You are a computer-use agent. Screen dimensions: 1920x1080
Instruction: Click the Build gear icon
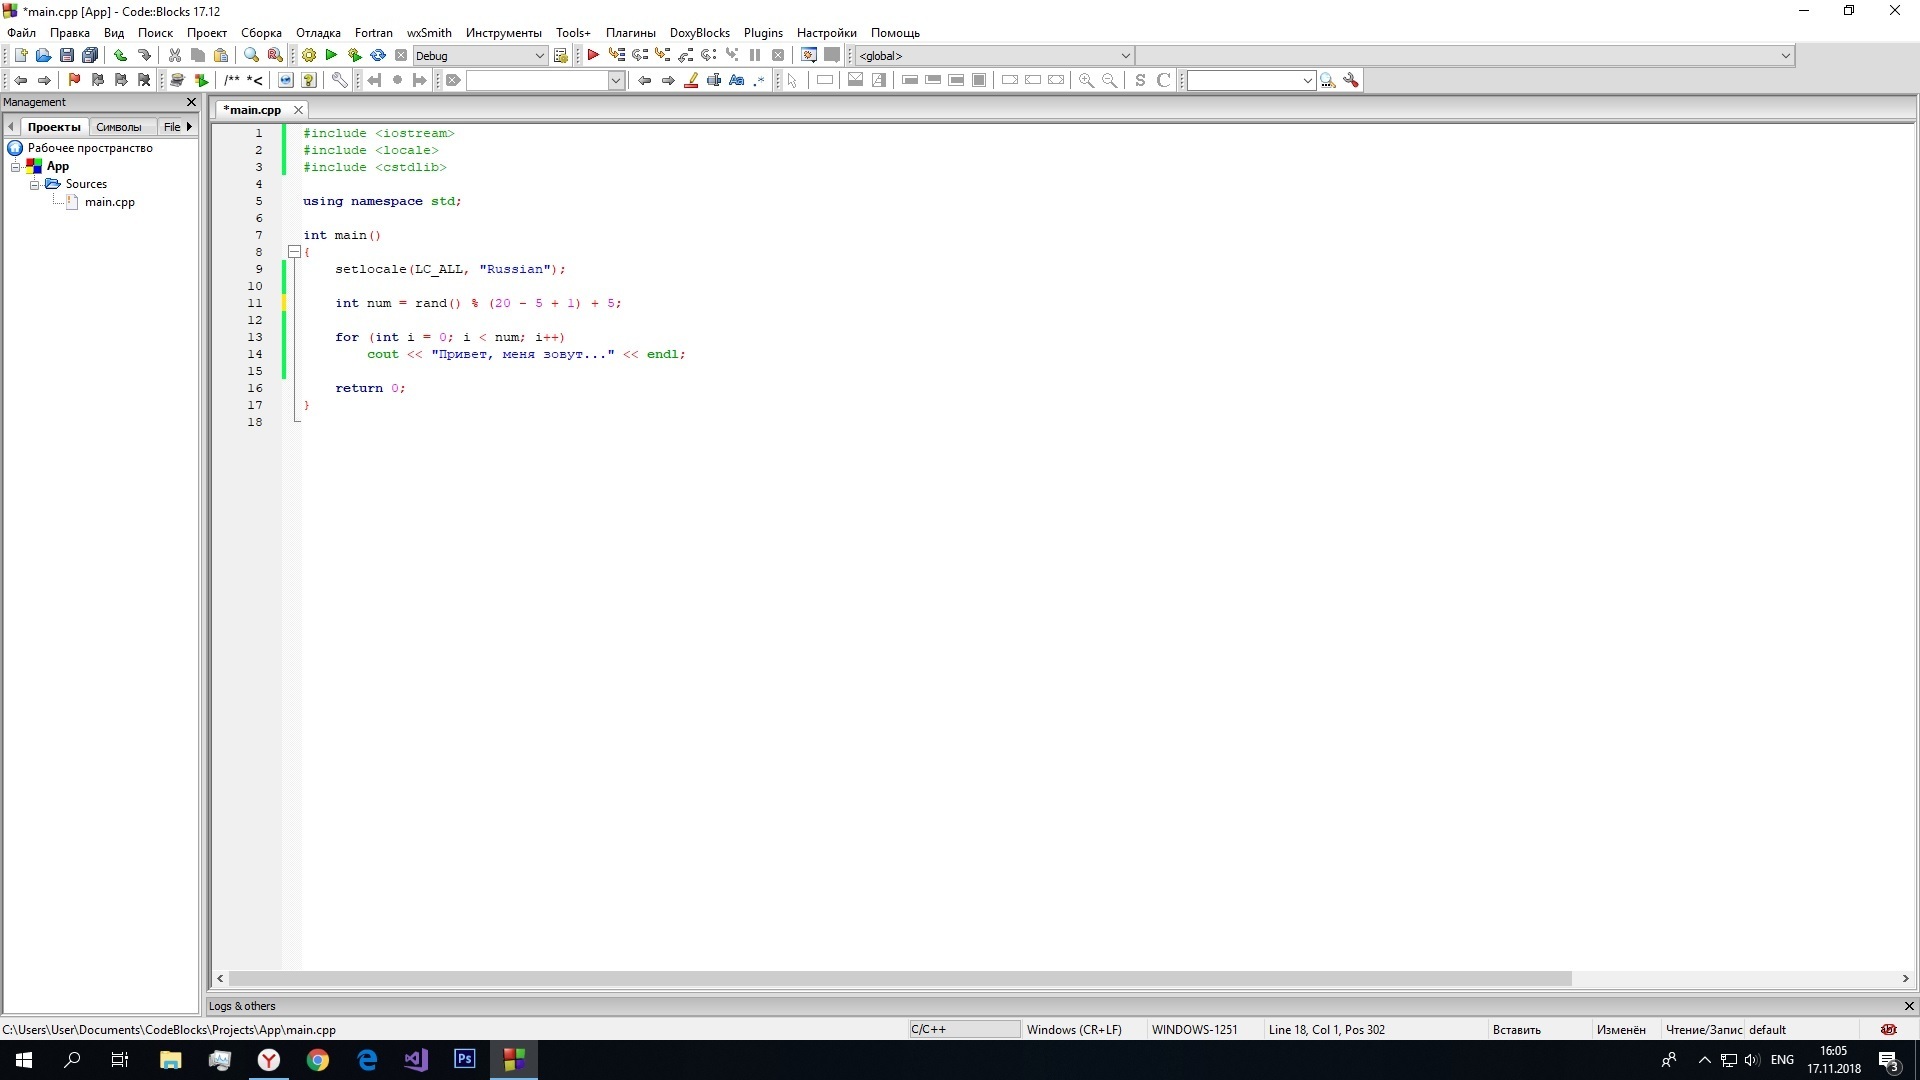point(309,56)
